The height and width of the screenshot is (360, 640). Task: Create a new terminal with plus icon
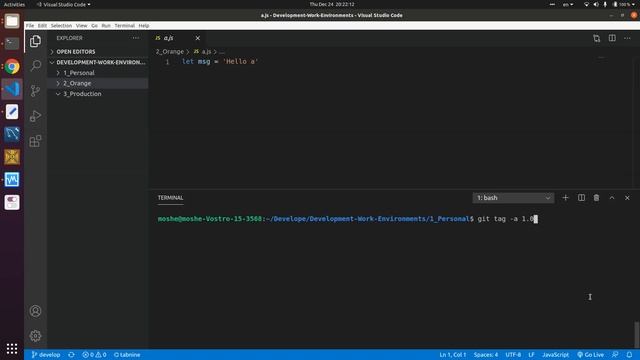[565, 198]
